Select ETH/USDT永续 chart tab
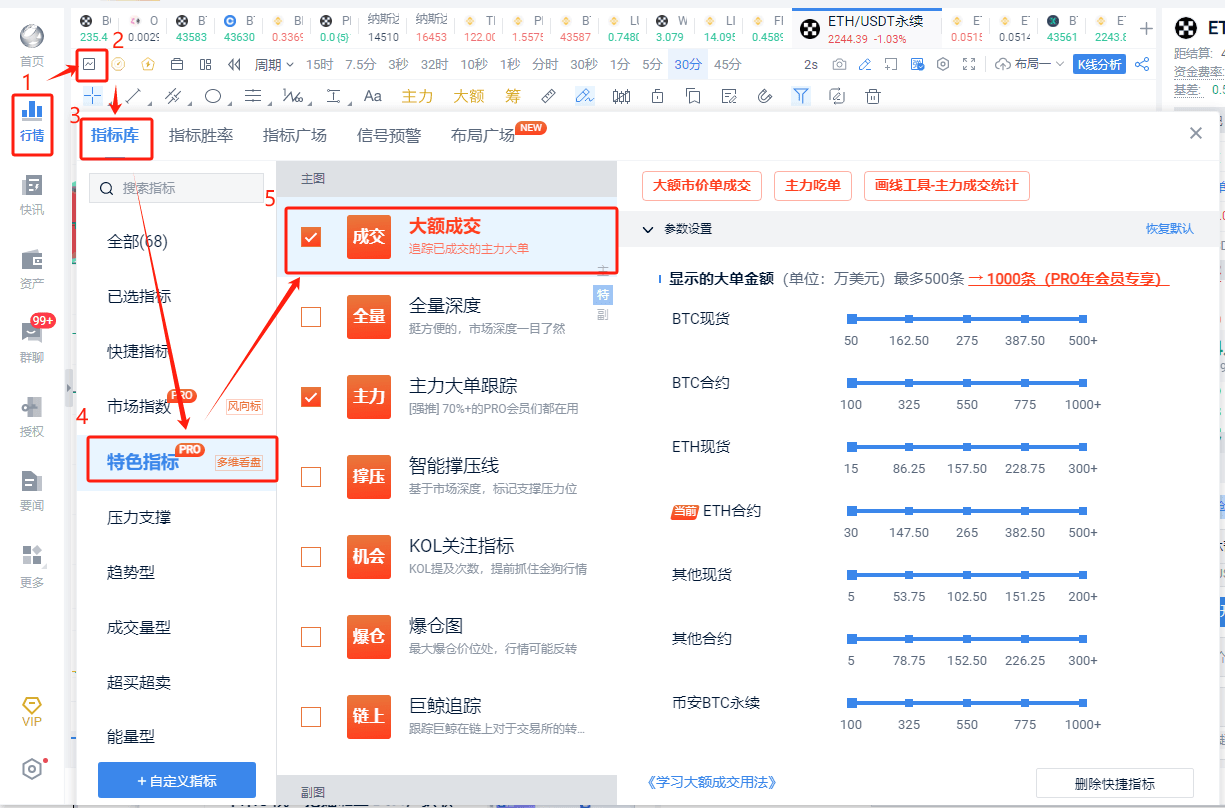Screen dimensions: 1225x808 point(866,28)
